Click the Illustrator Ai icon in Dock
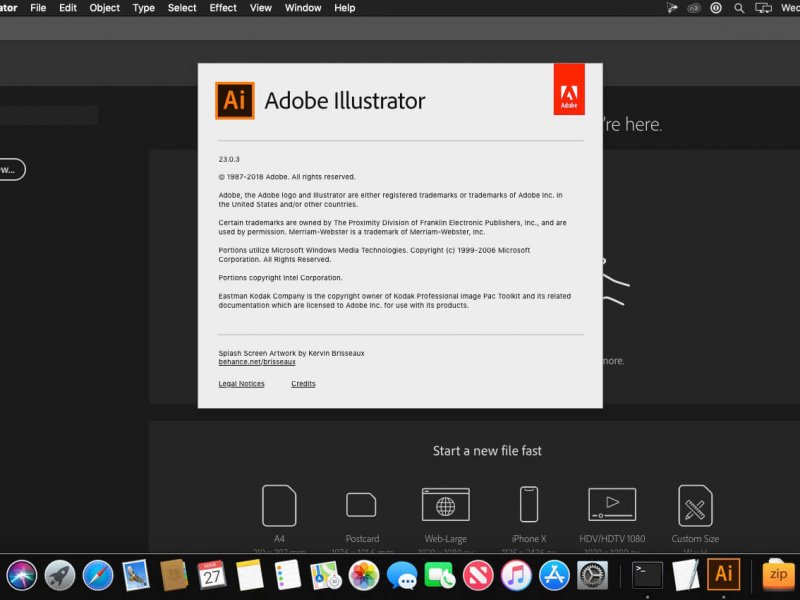The width and height of the screenshot is (800, 600). pyautogui.click(x=723, y=574)
